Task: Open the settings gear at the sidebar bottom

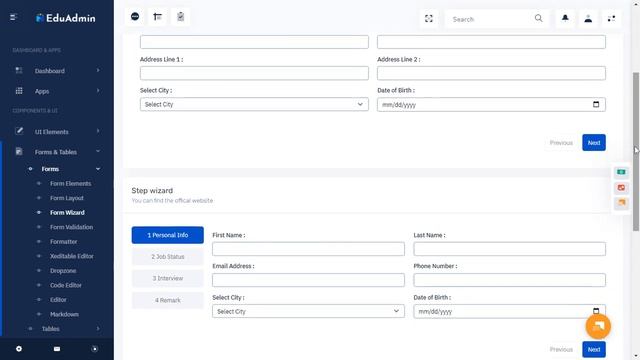Action: click(x=19, y=349)
